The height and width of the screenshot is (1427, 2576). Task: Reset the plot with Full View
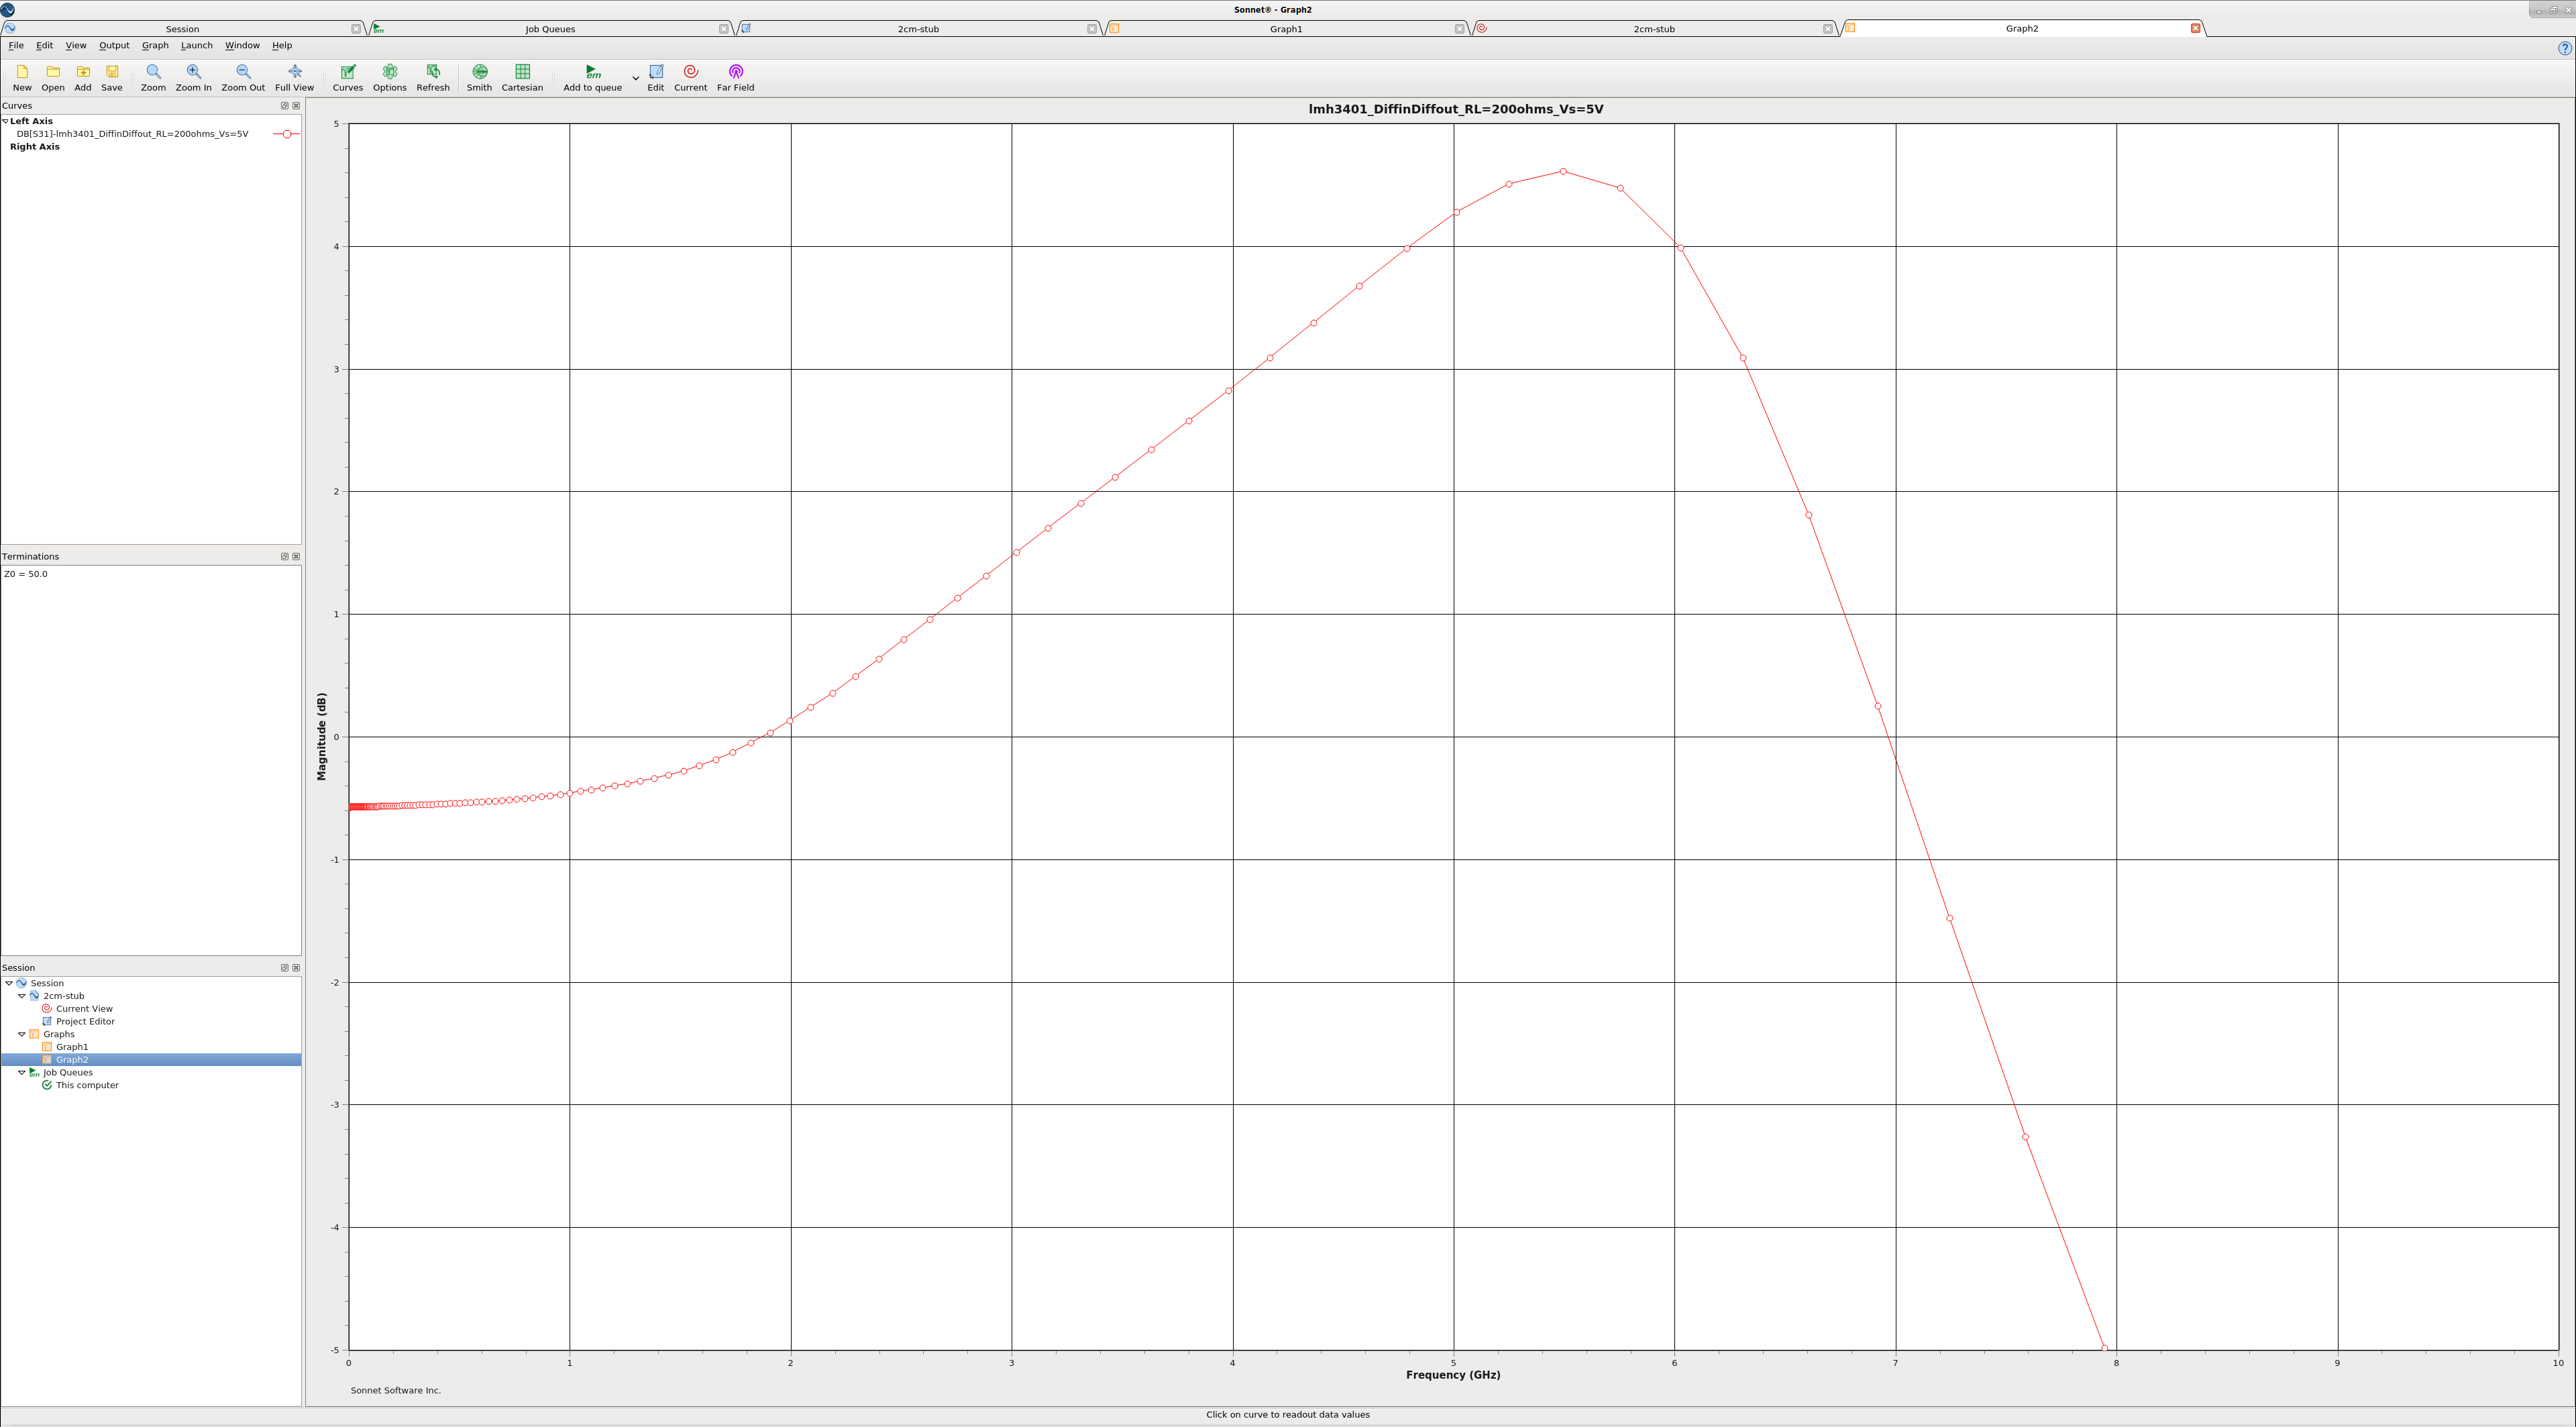click(x=294, y=78)
